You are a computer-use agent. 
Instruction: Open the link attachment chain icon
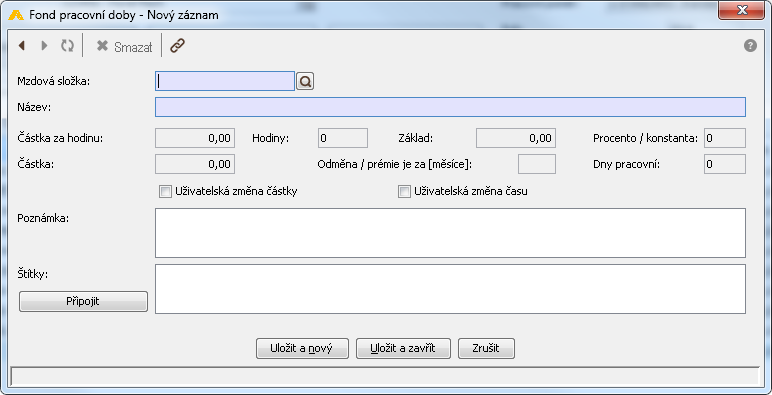pos(177,46)
